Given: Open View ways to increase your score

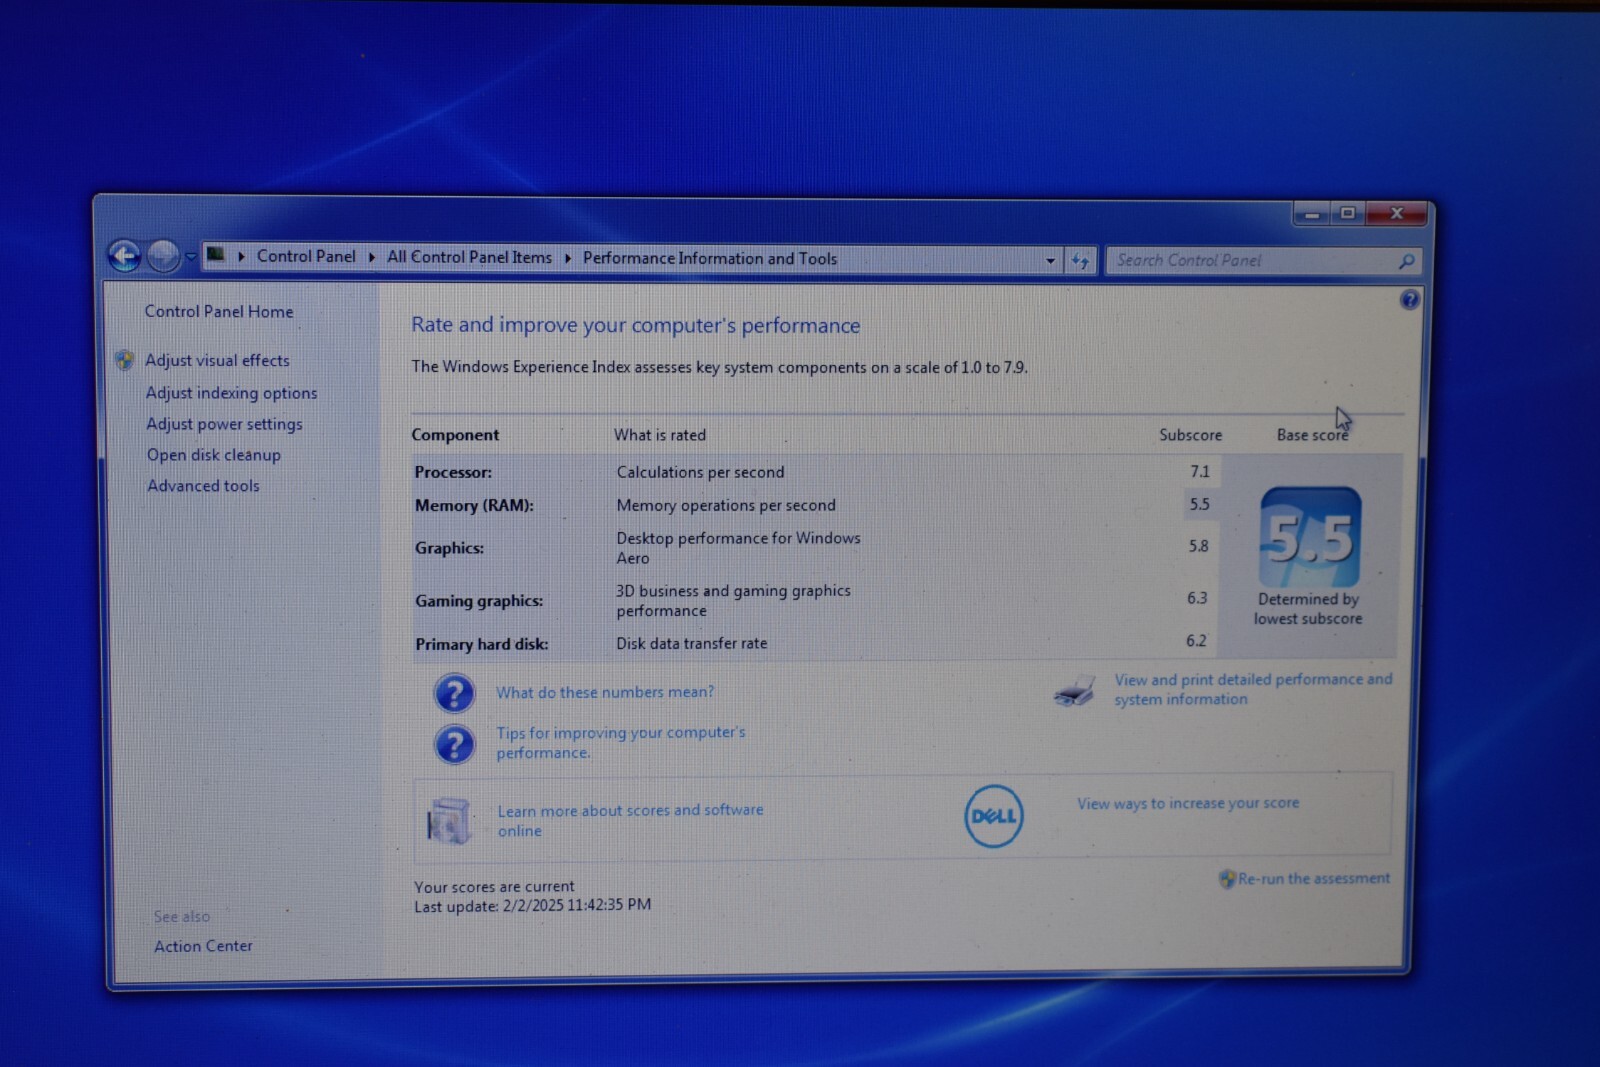Looking at the screenshot, I should point(1188,803).
